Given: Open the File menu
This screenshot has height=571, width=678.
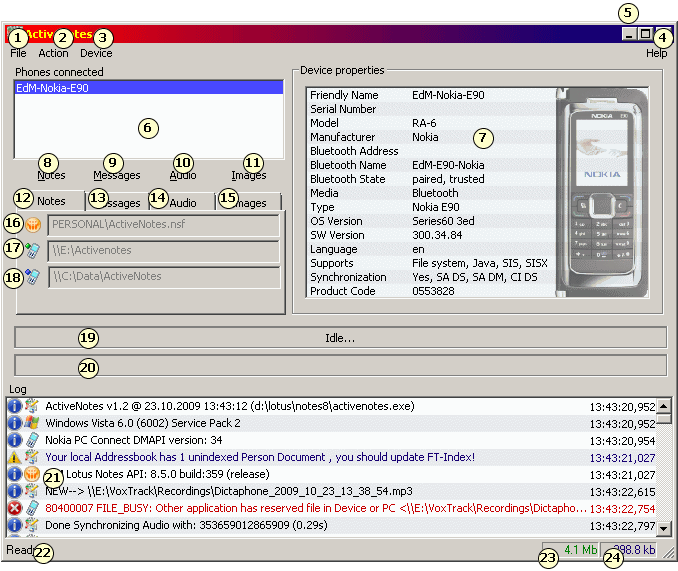Looking at the screenshot, I should [18, 53].
